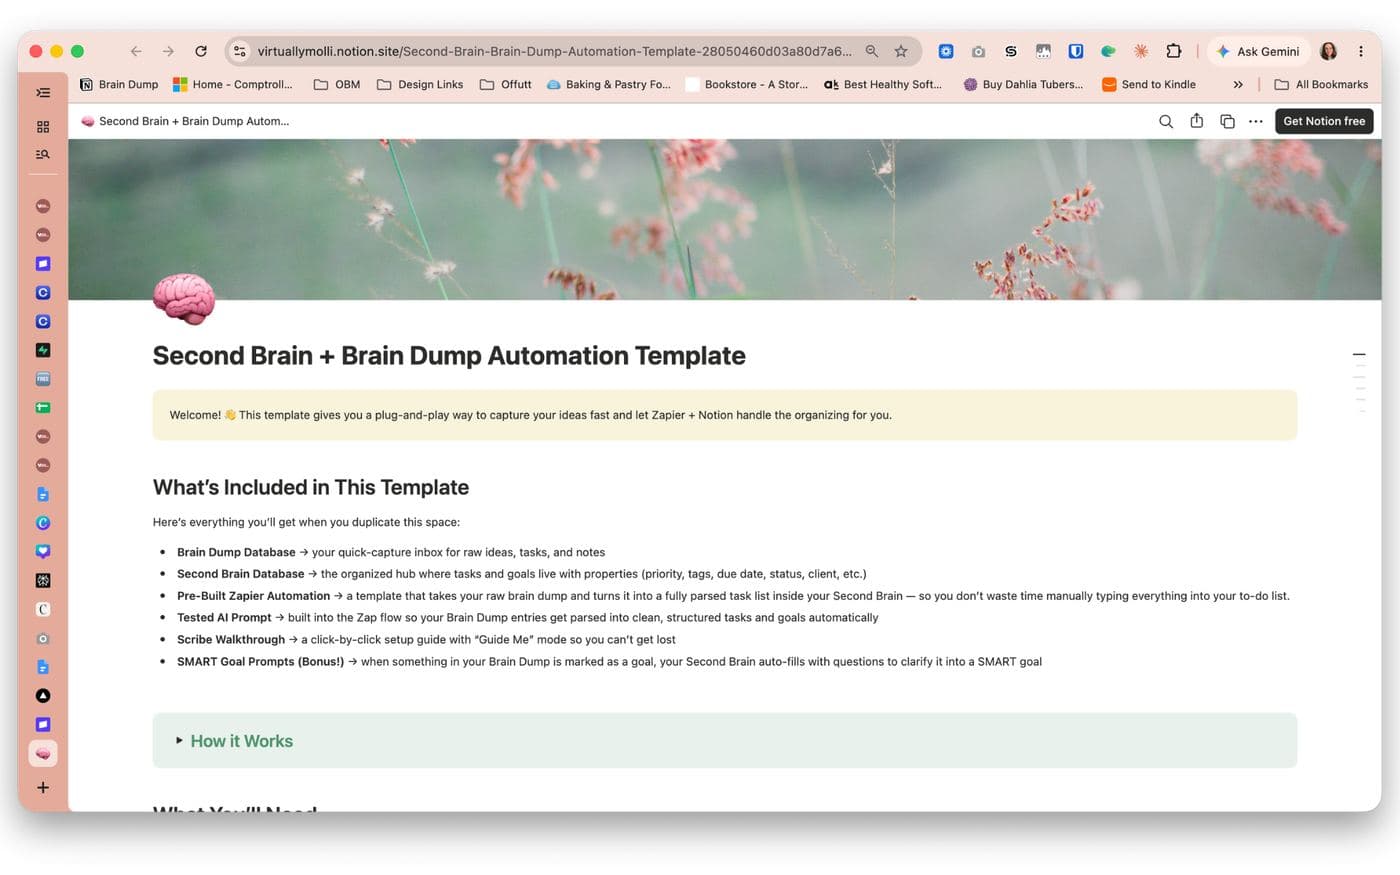
Task: Click the page title heading
Action: tap(449, 356)
